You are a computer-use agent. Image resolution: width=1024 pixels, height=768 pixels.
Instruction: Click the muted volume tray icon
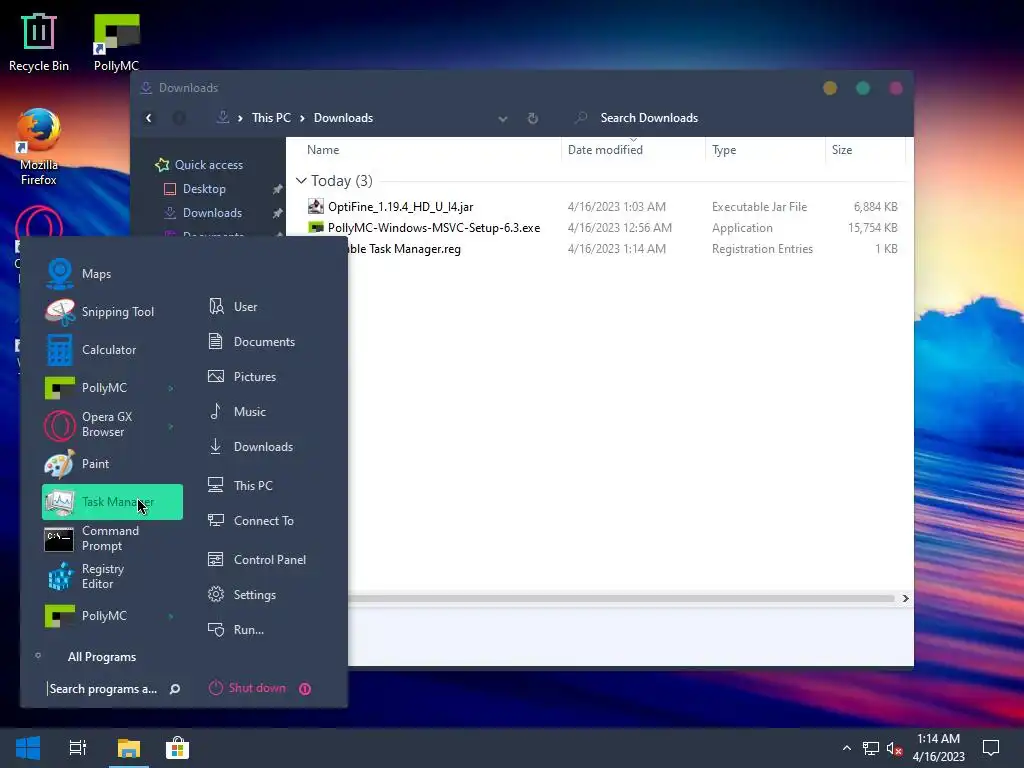coord(894,748)
